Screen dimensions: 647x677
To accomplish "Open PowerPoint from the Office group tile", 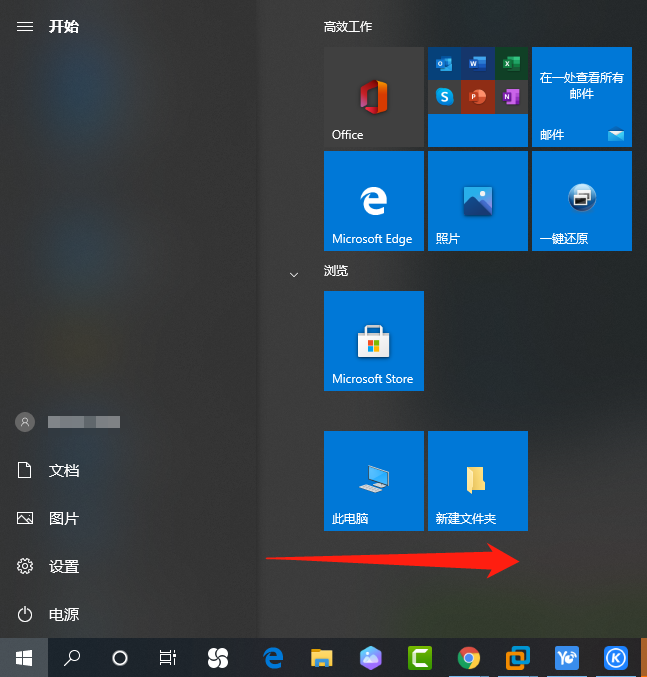I will point(478,97).
